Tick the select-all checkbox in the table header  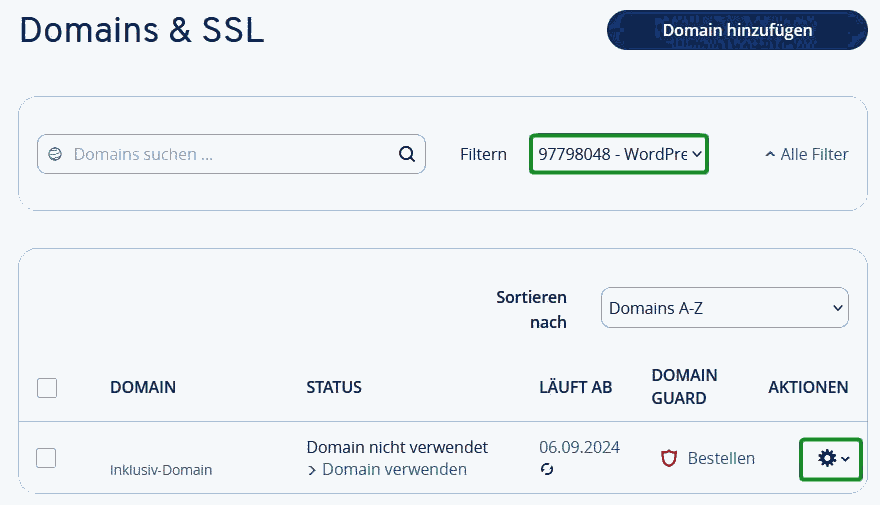[47, 388]
